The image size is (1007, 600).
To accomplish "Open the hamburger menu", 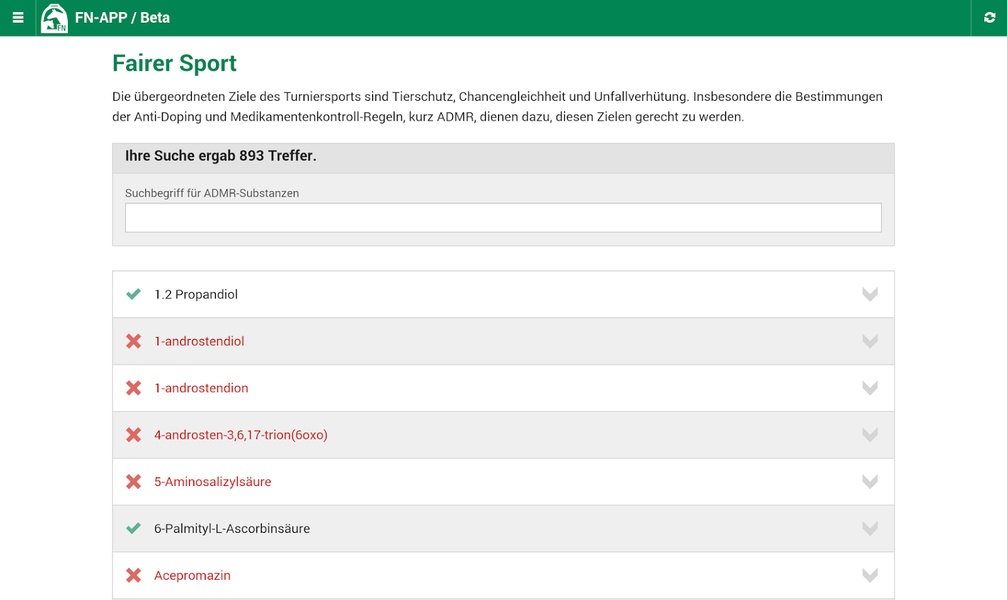I will coord(18,17).
